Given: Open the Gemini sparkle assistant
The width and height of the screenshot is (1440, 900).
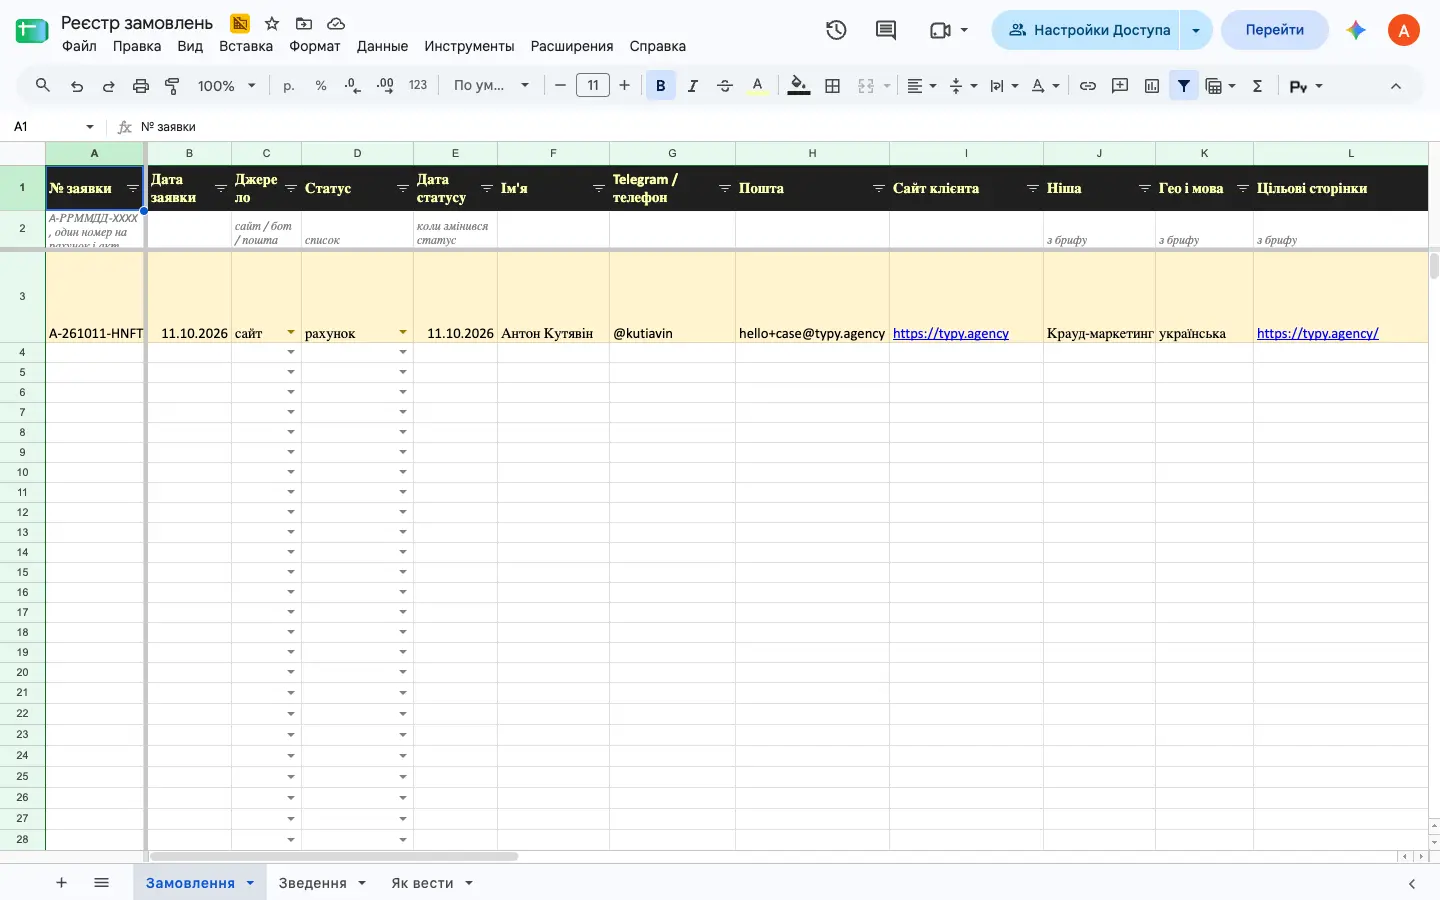Looking at the screenshot, I should (1356, 30).
